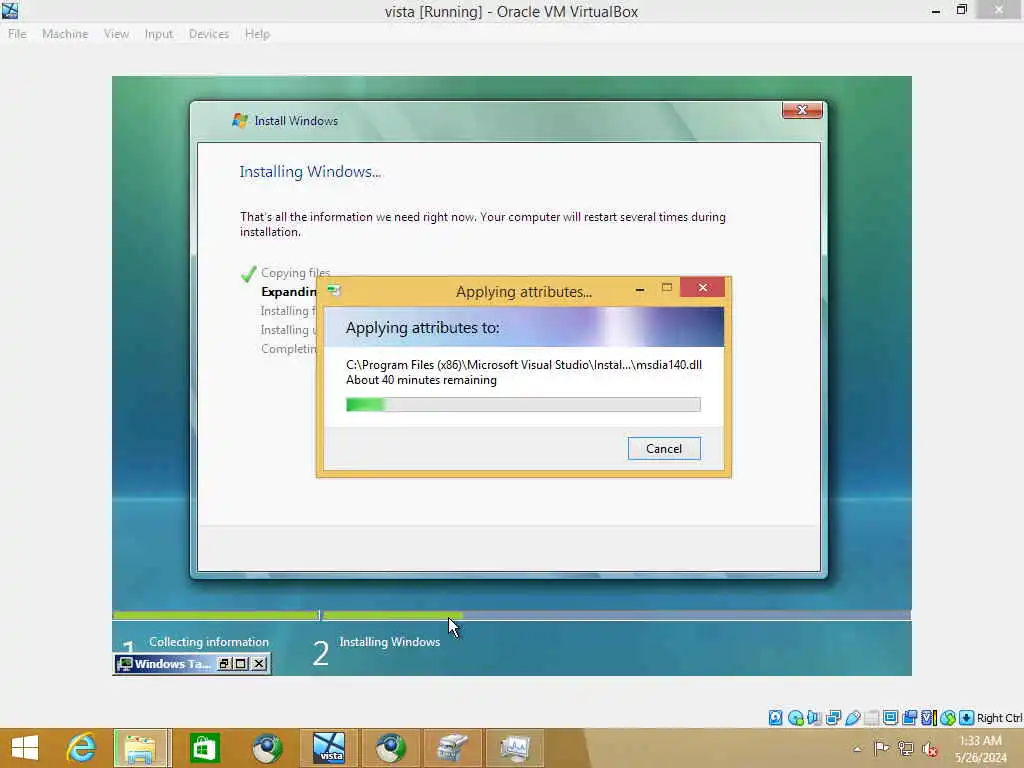Click the Windows flag icon in Install Windows title
This screenshot has height=768, width=1024.
point(240,120)
